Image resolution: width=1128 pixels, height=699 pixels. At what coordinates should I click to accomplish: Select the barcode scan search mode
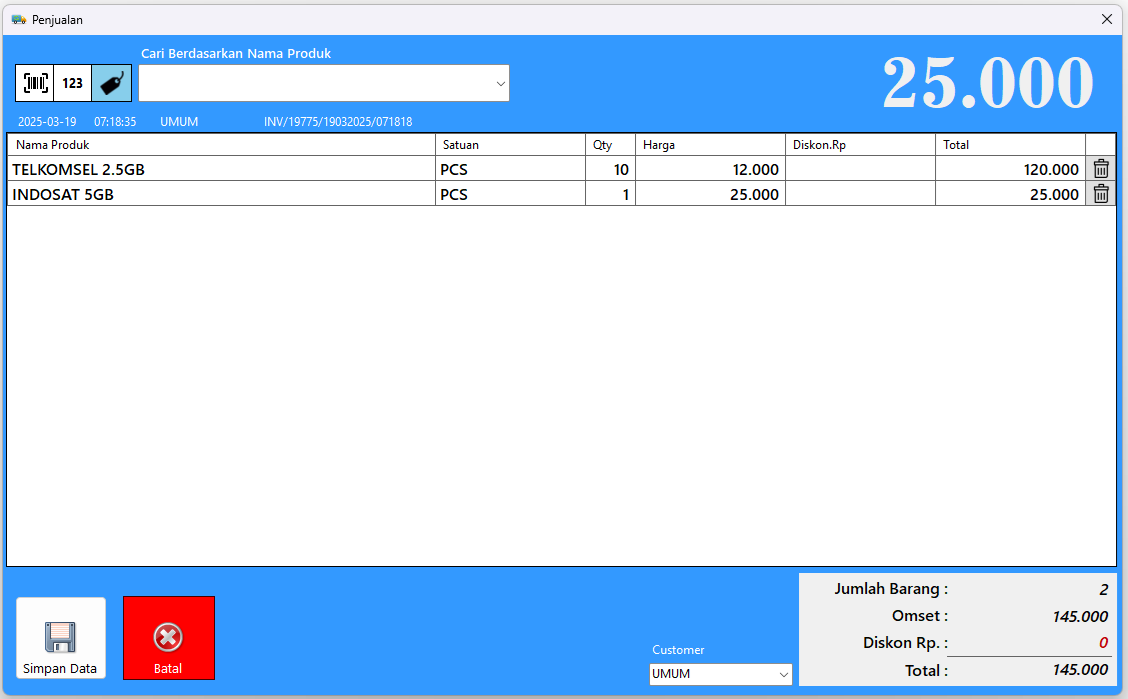pyautogui.click(x=35, y=83)
